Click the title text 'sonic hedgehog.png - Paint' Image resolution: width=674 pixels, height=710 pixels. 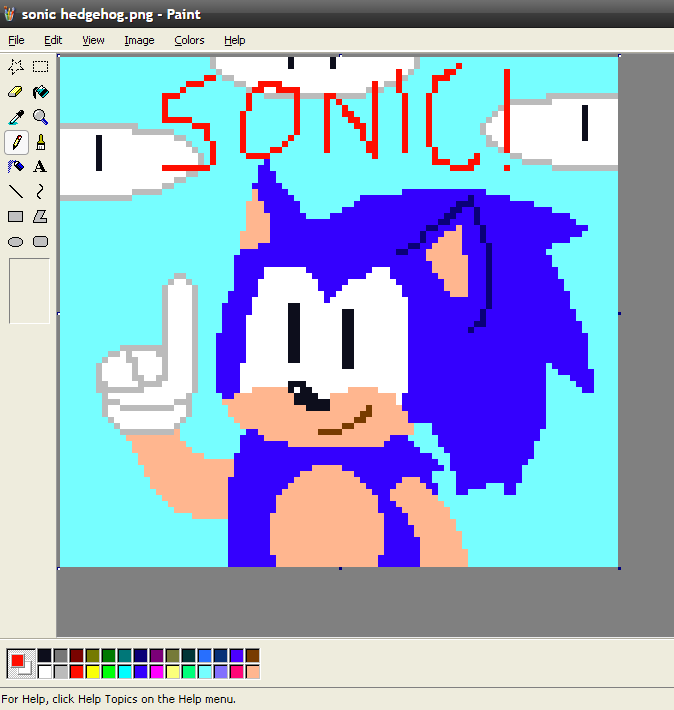coord(111,14)
